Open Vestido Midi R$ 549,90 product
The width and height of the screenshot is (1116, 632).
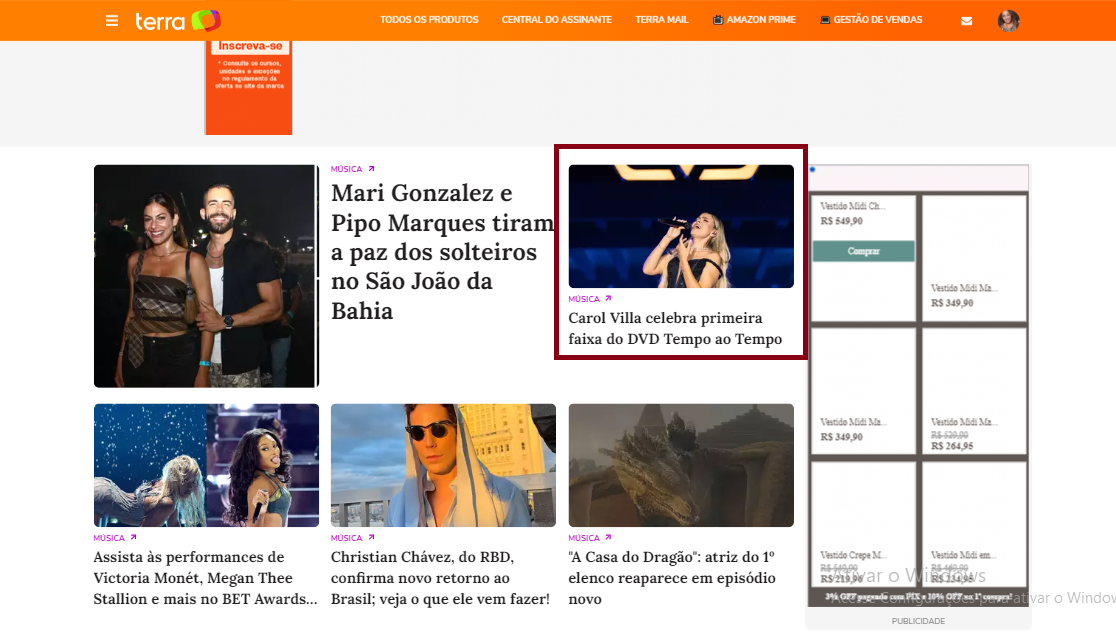(863, 258)
